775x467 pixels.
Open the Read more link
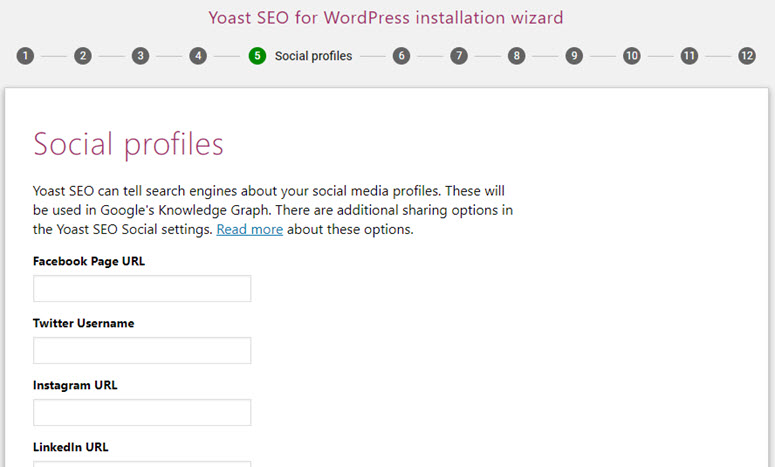[250, 229]
